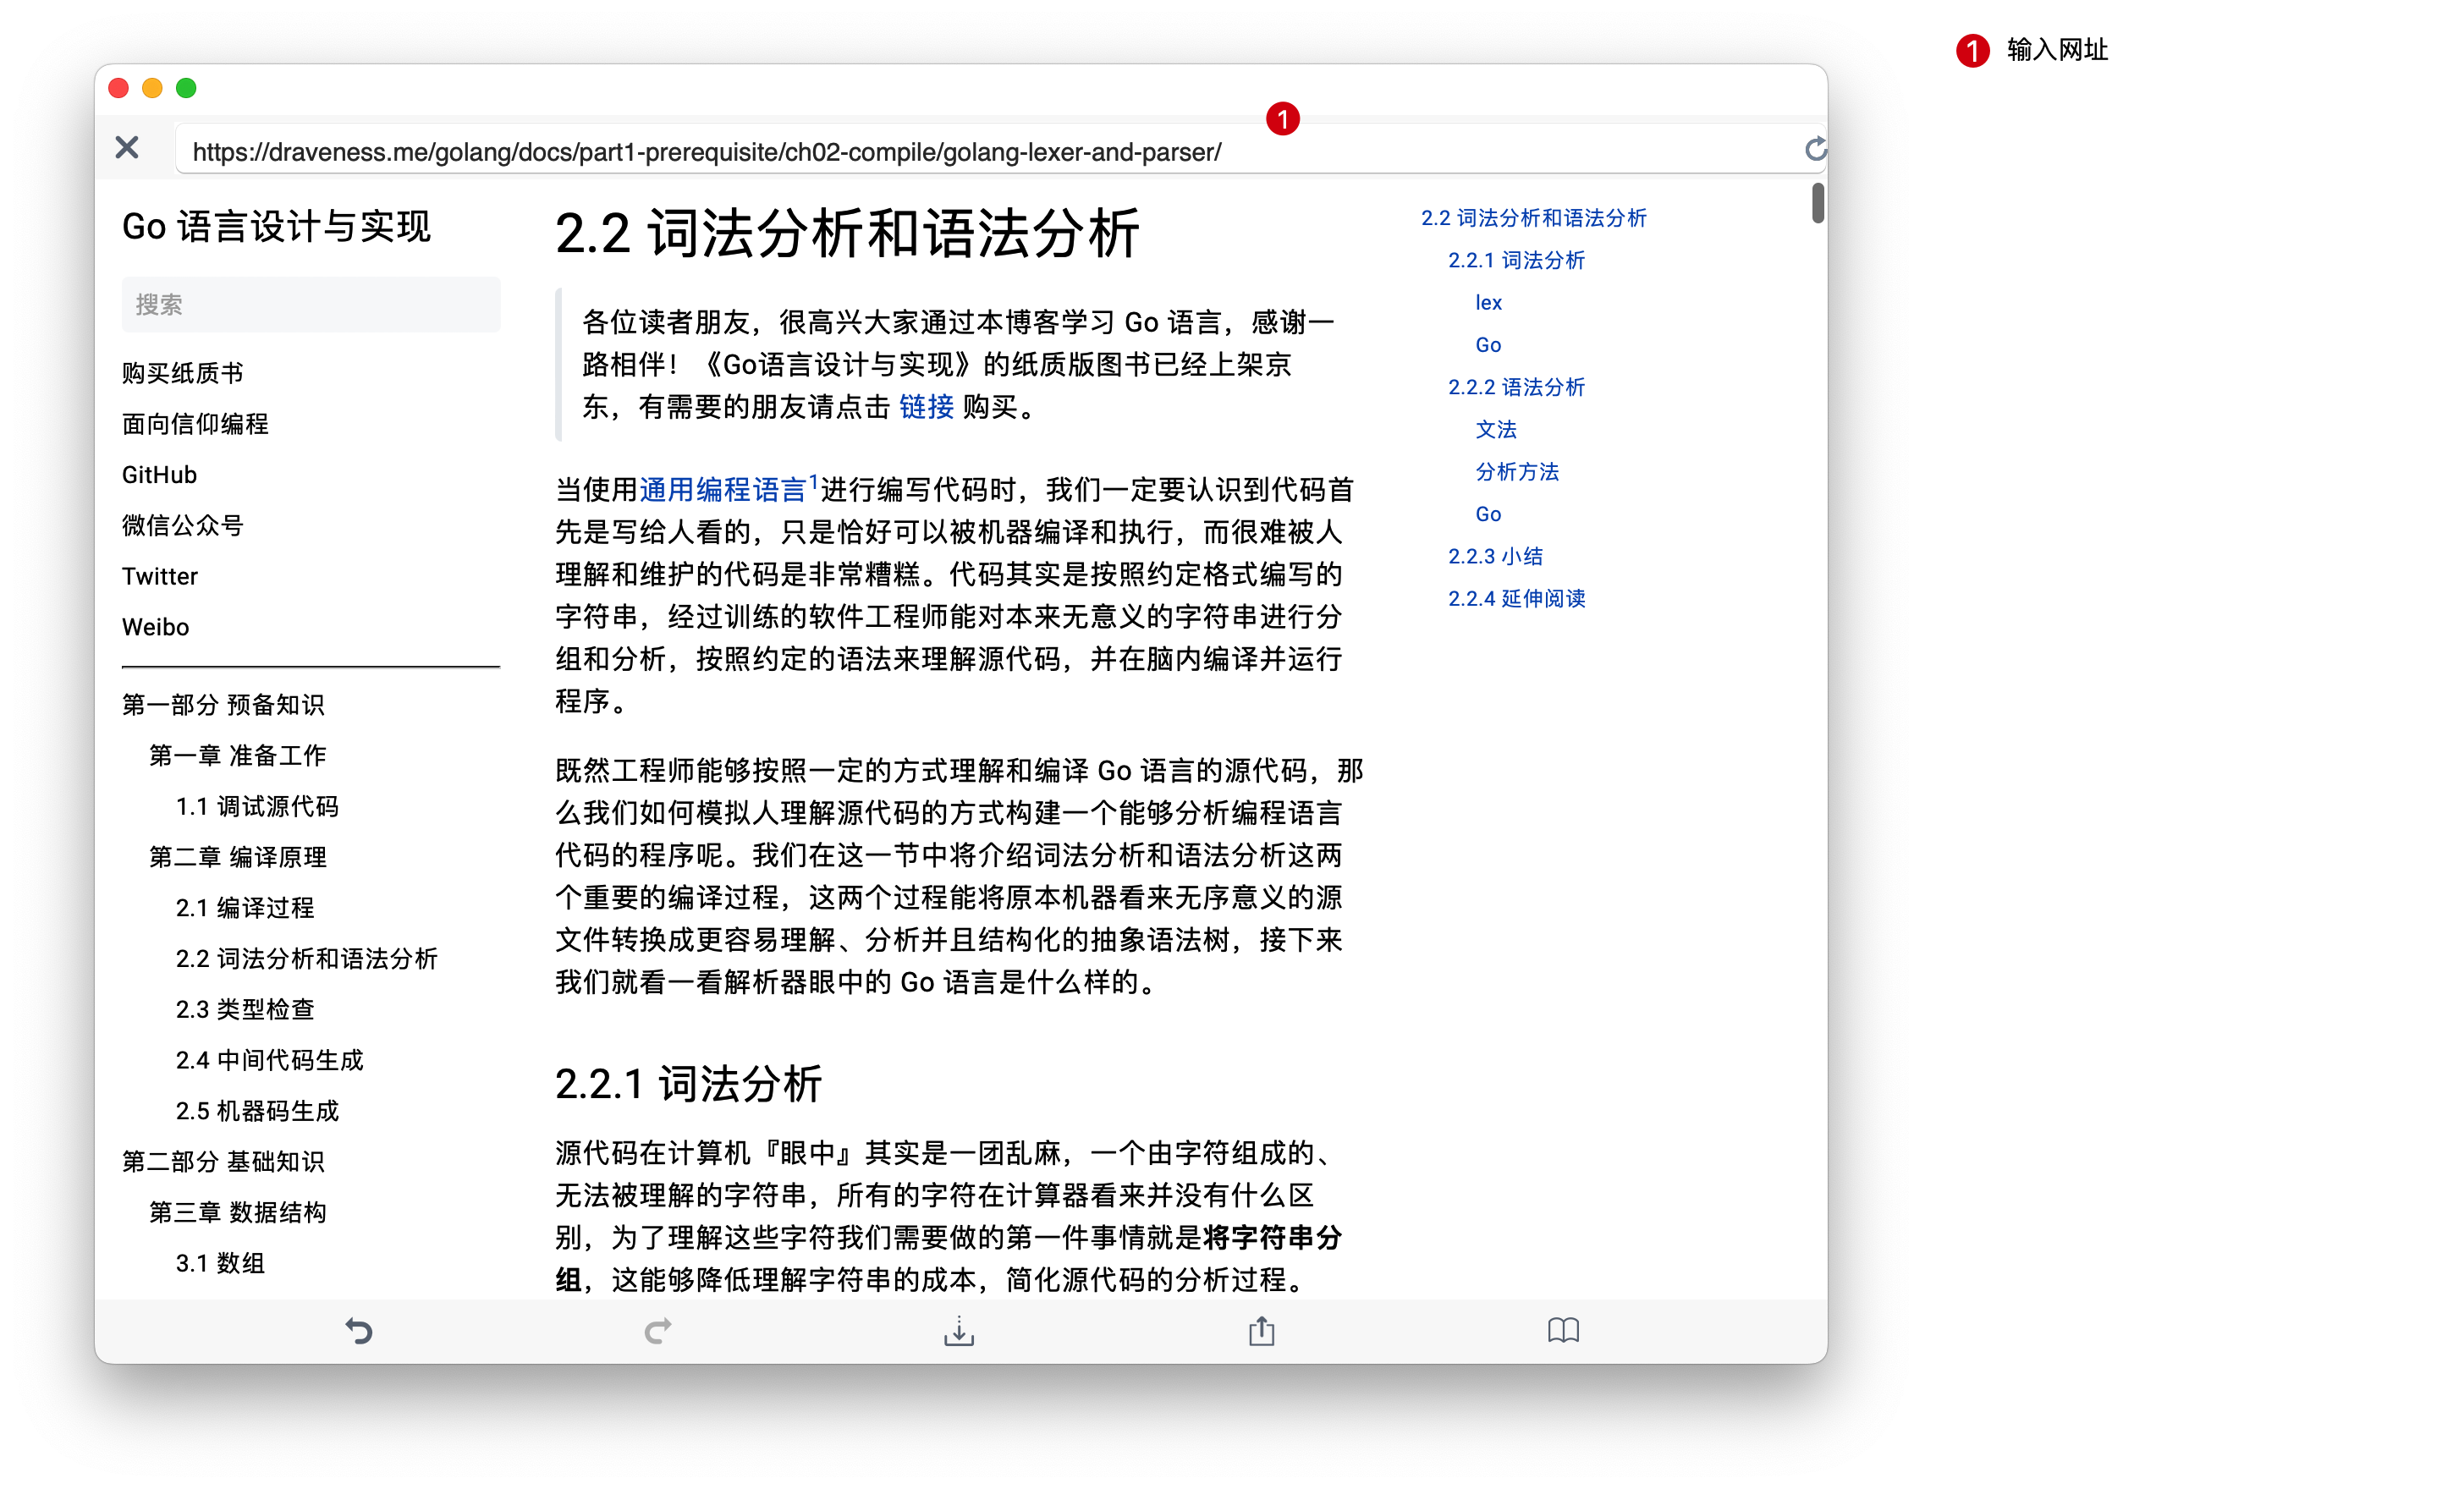Open the Weibo link
The image size is (2464, 1489).
pos(155,626)
